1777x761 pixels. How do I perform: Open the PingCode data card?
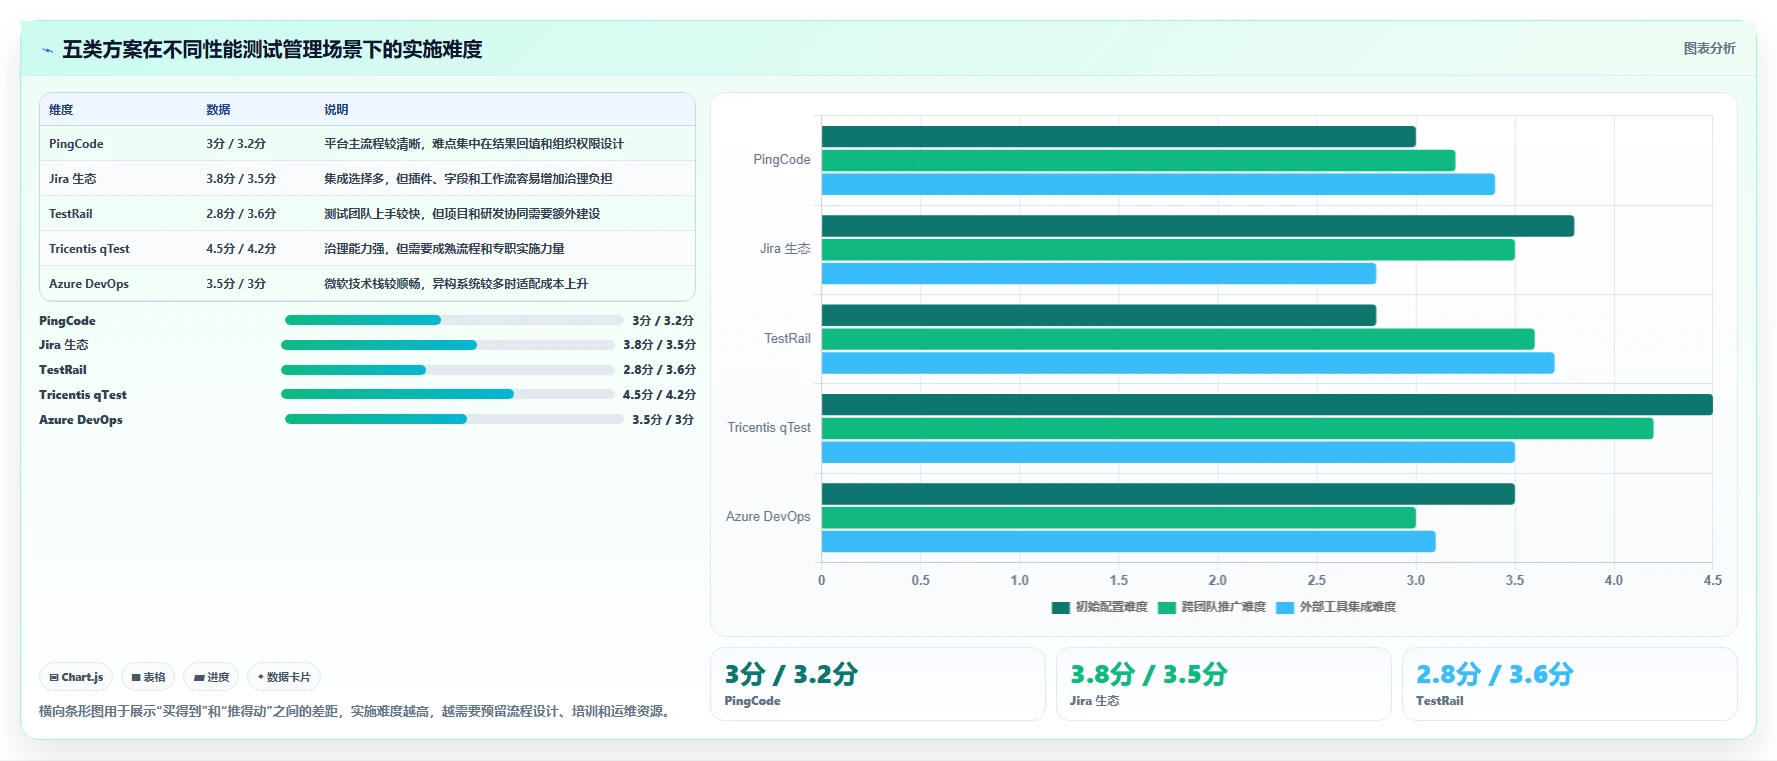[x=878, y=684]
